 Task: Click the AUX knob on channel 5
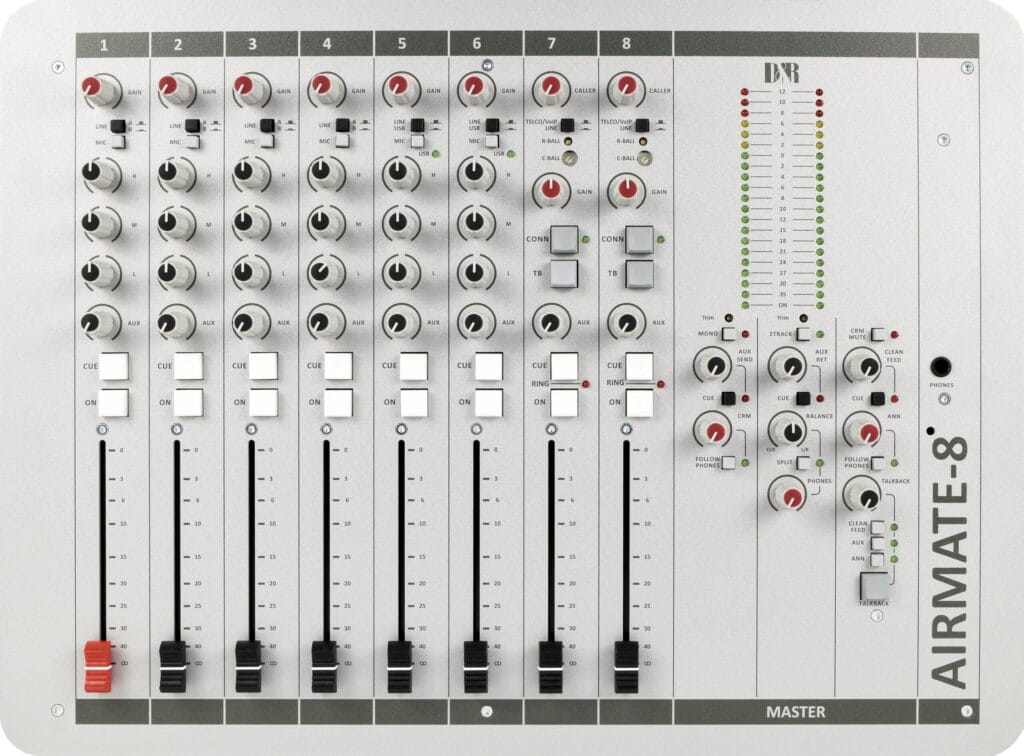(400, 322)
